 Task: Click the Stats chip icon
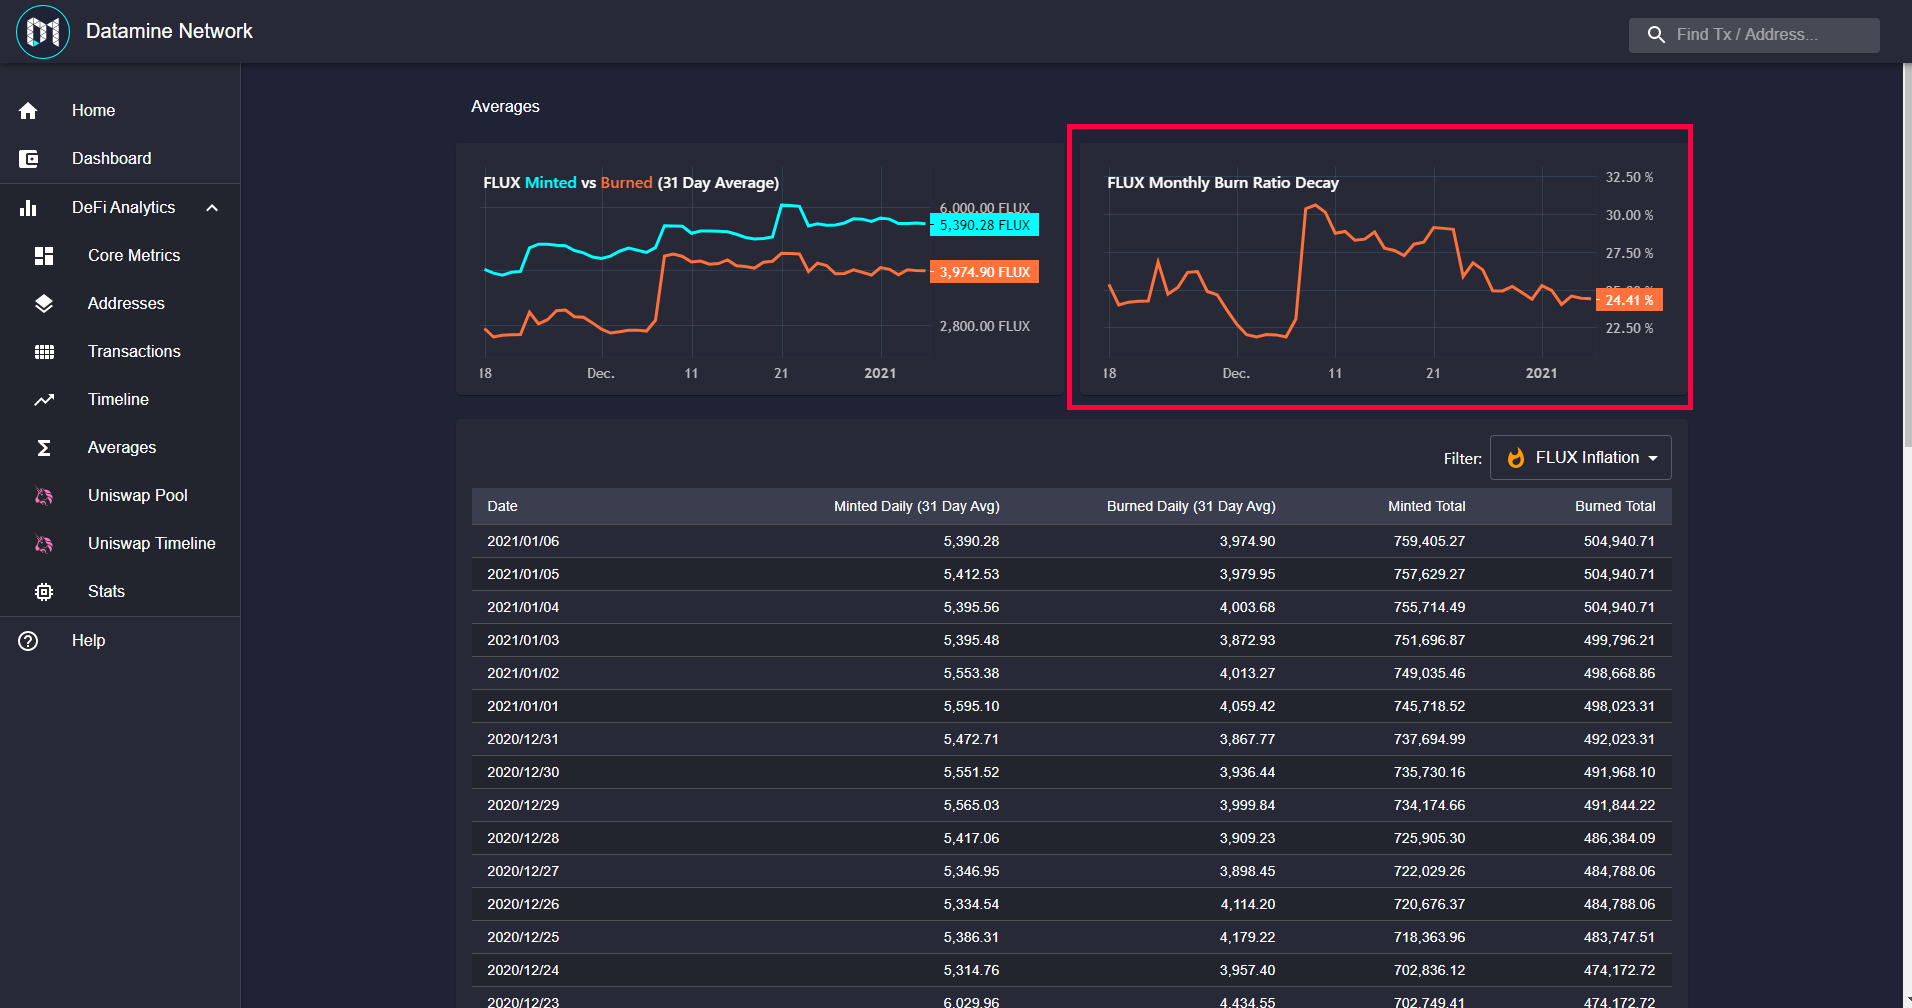[44, 592]
